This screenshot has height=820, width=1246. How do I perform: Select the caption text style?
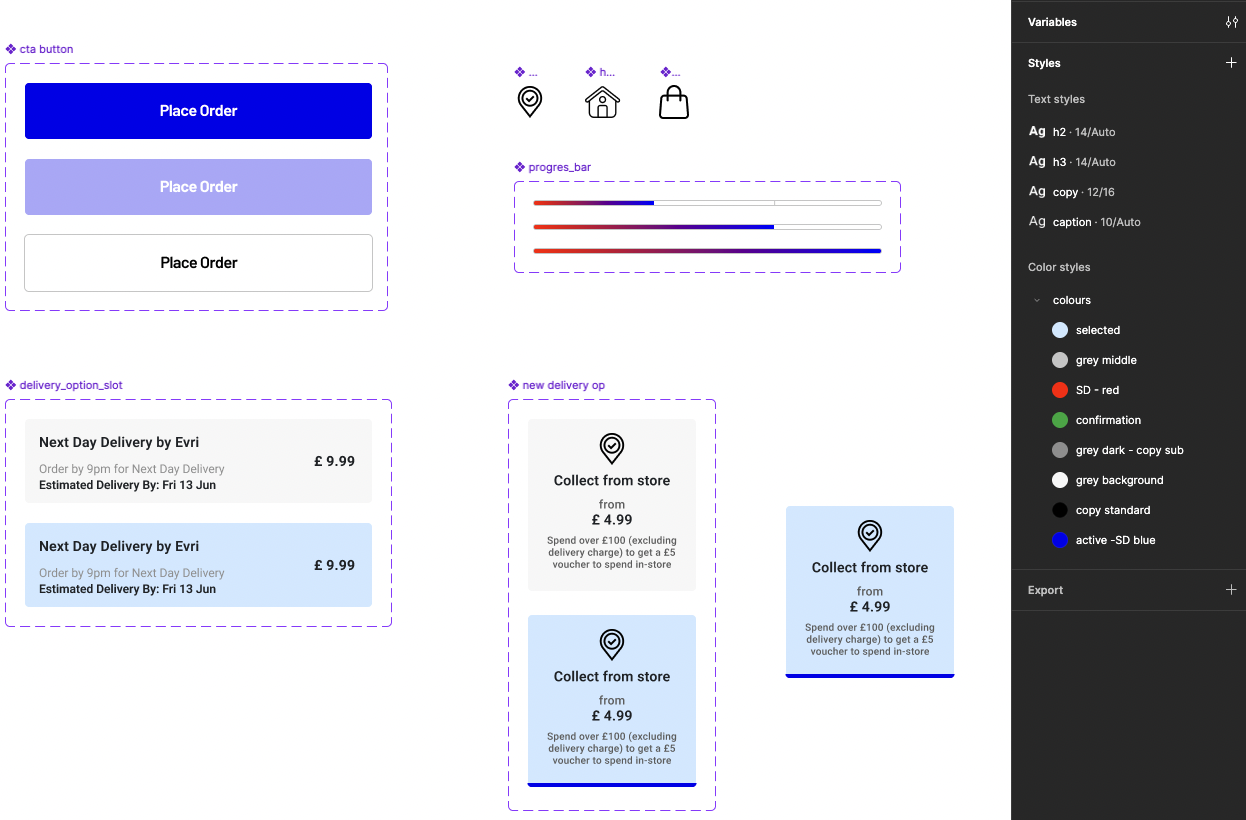(1085, 222)
